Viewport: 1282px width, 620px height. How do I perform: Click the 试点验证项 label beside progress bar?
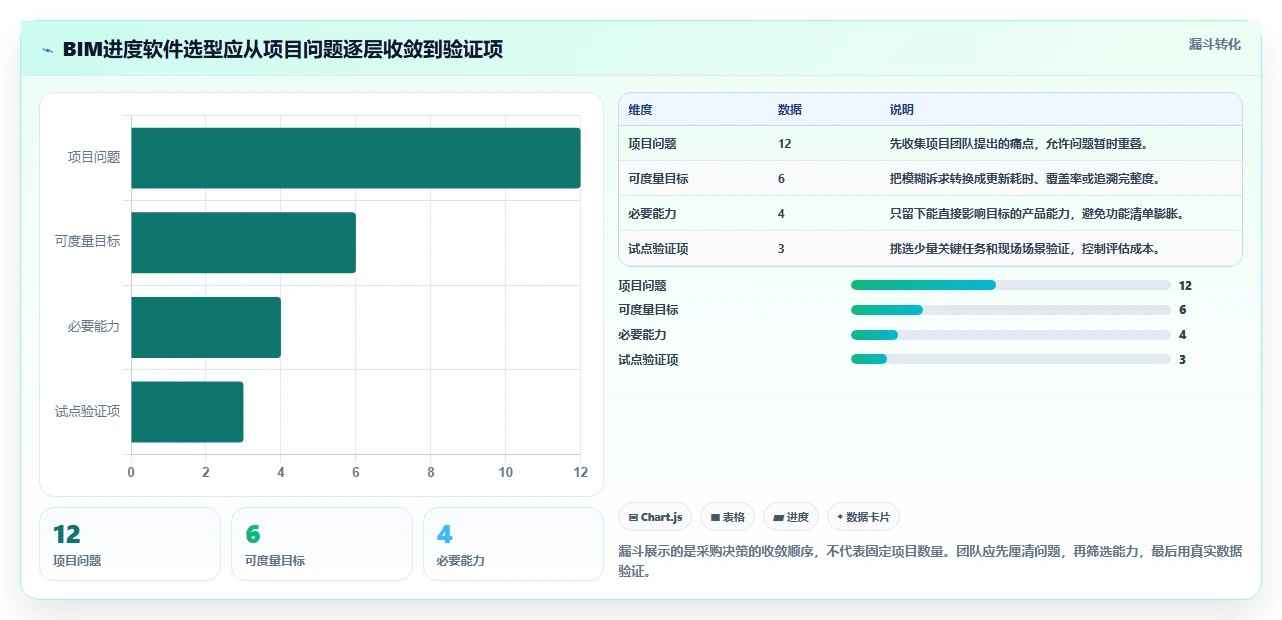648,360
